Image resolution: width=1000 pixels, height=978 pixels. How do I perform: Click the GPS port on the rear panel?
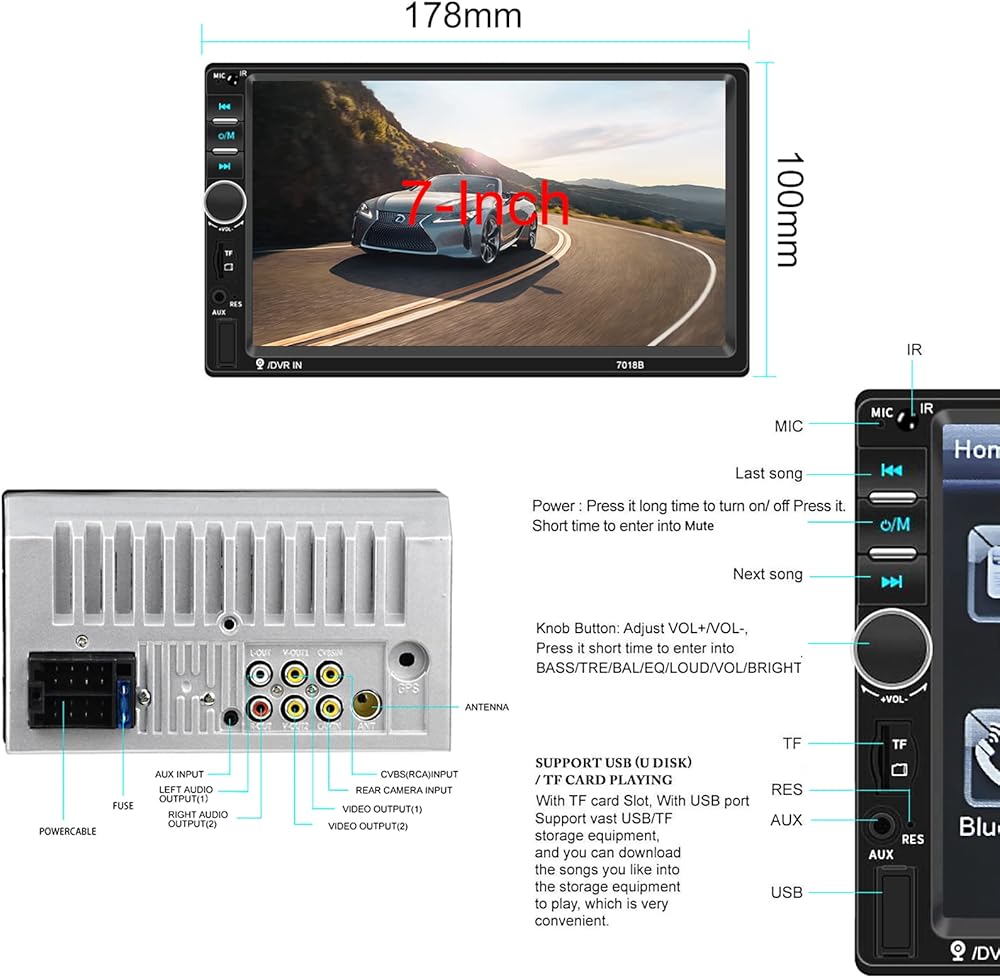pyautogui.click(x=406, y=662)
